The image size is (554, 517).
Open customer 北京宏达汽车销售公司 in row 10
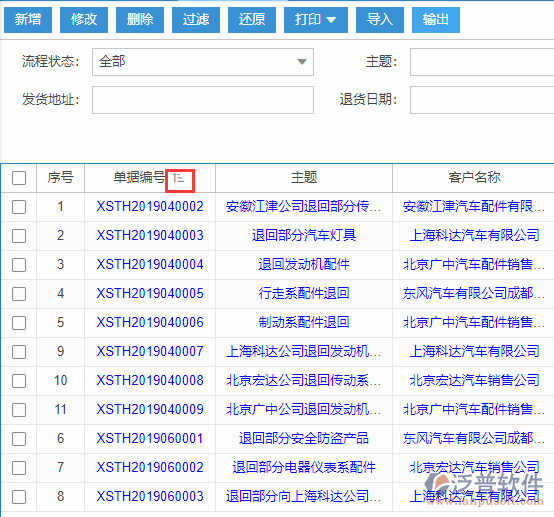coord(474,381)
